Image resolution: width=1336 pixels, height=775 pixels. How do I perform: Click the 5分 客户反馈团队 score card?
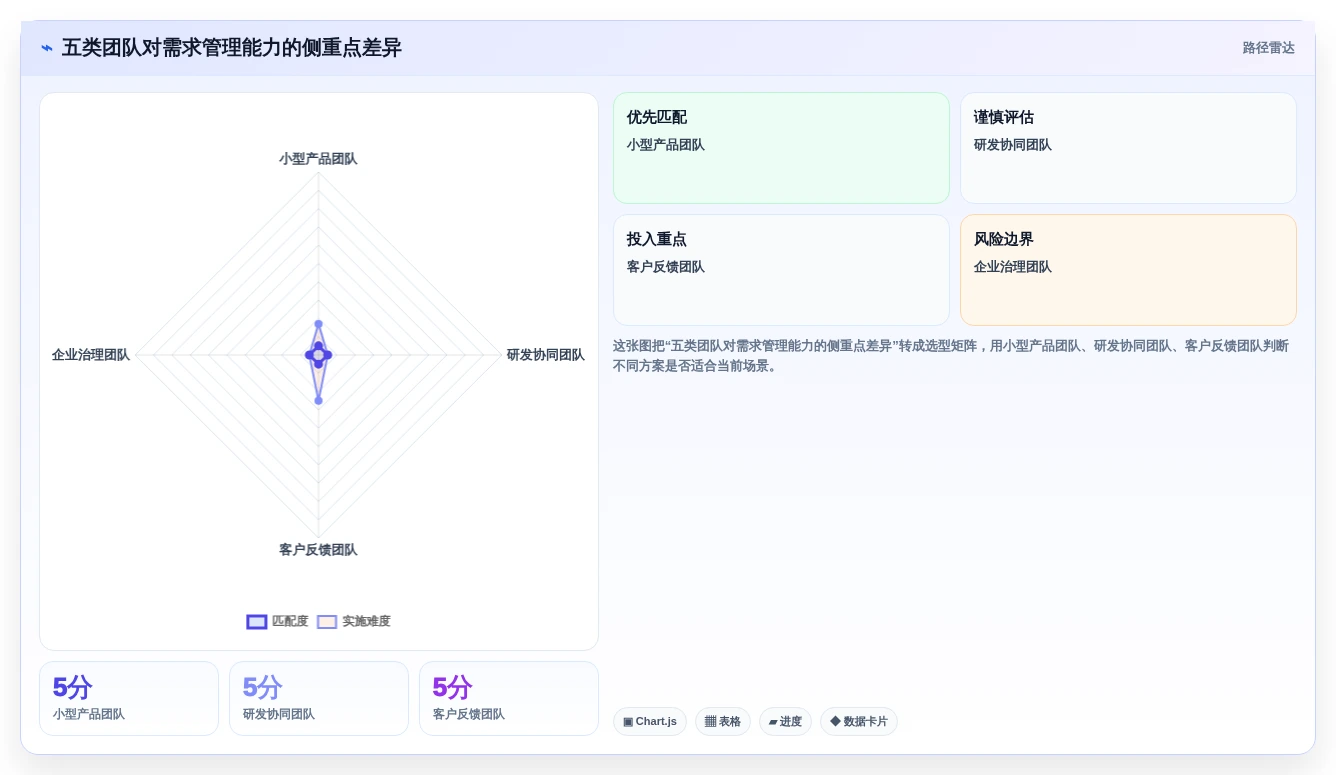[509, 698]
